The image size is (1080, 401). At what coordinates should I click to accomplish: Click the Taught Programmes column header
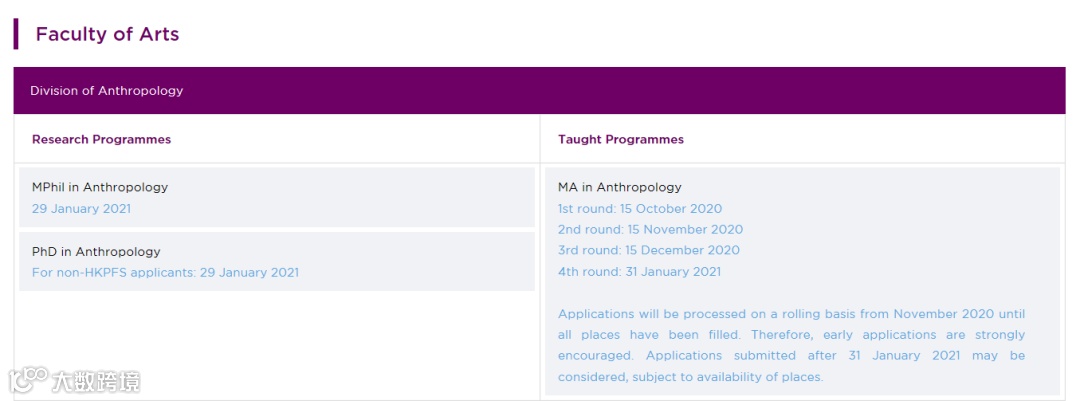(x=620, y=140)
